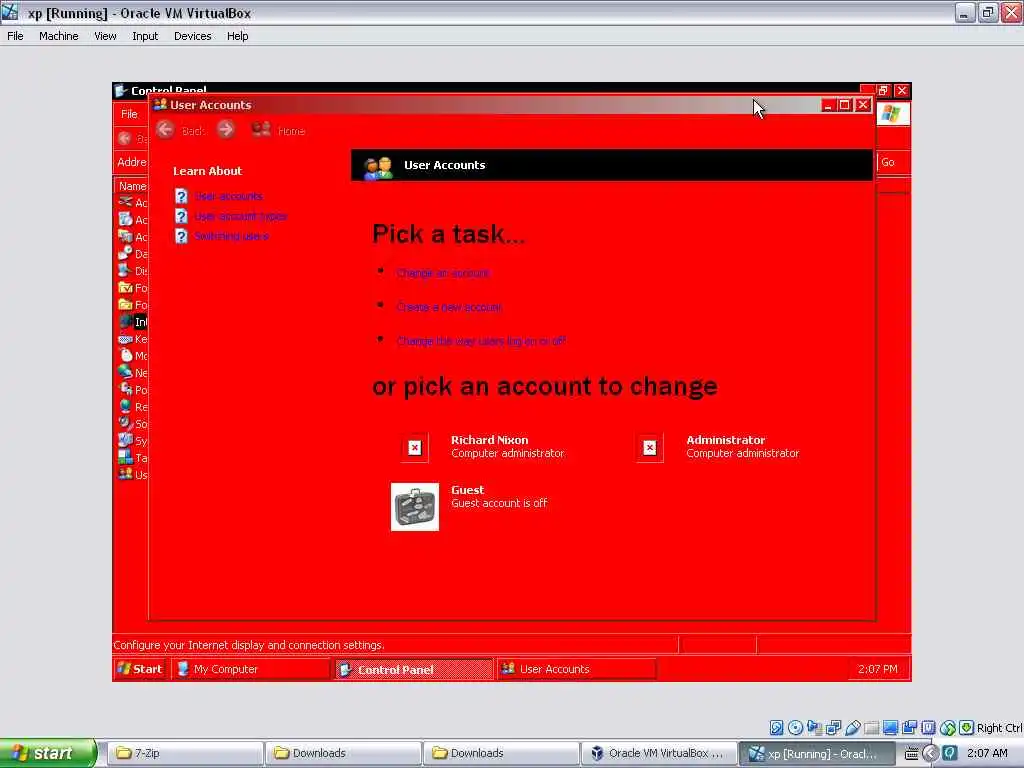Open VirtualBox Input menu
The height and width of the screenshot is (768, 1024).
(145, 36)
